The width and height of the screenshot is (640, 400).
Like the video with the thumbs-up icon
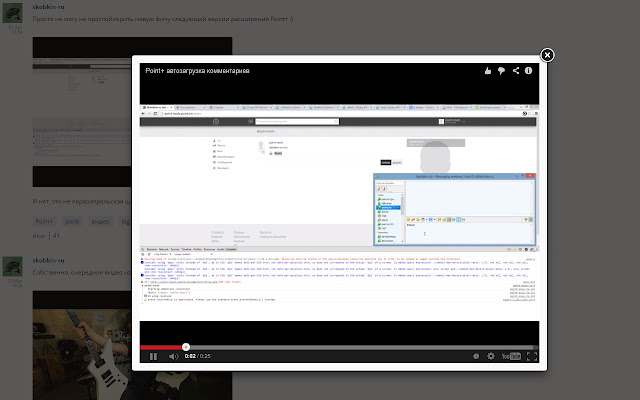pyautogui.click(x=488, y=71)
